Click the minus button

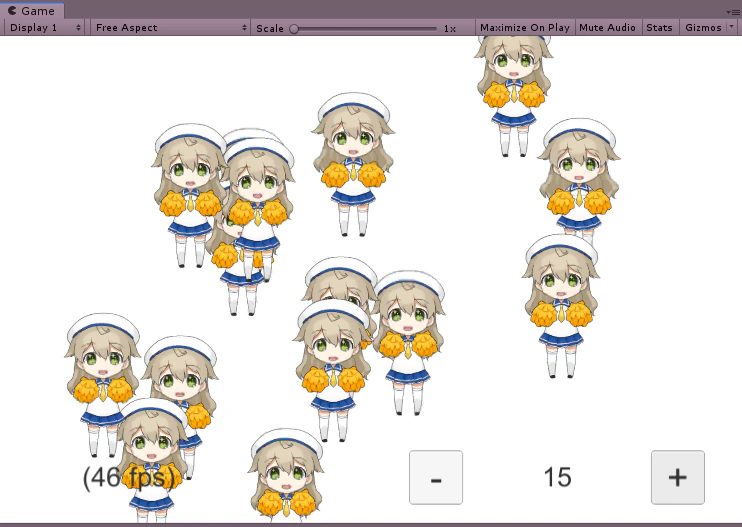(436, 477)
